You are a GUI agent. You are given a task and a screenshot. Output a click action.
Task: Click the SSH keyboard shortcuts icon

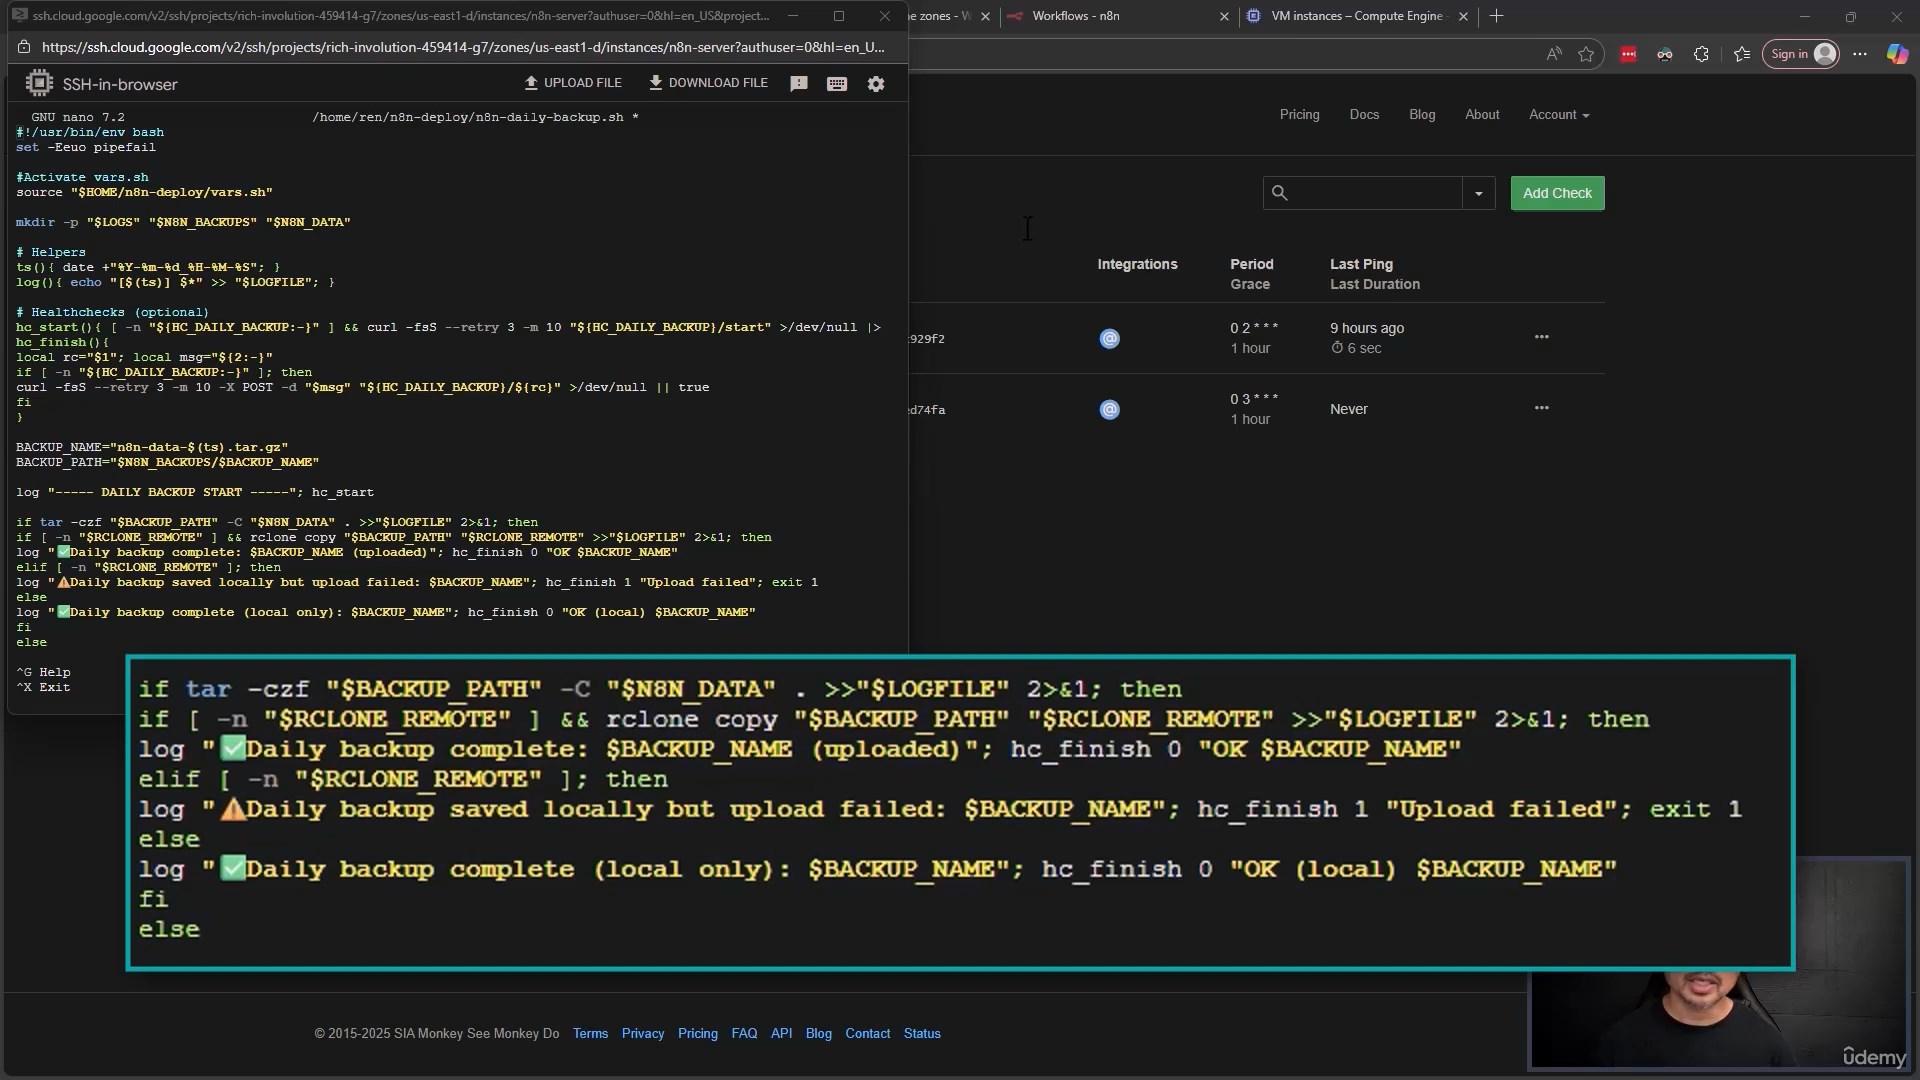[x=837, y=84]
